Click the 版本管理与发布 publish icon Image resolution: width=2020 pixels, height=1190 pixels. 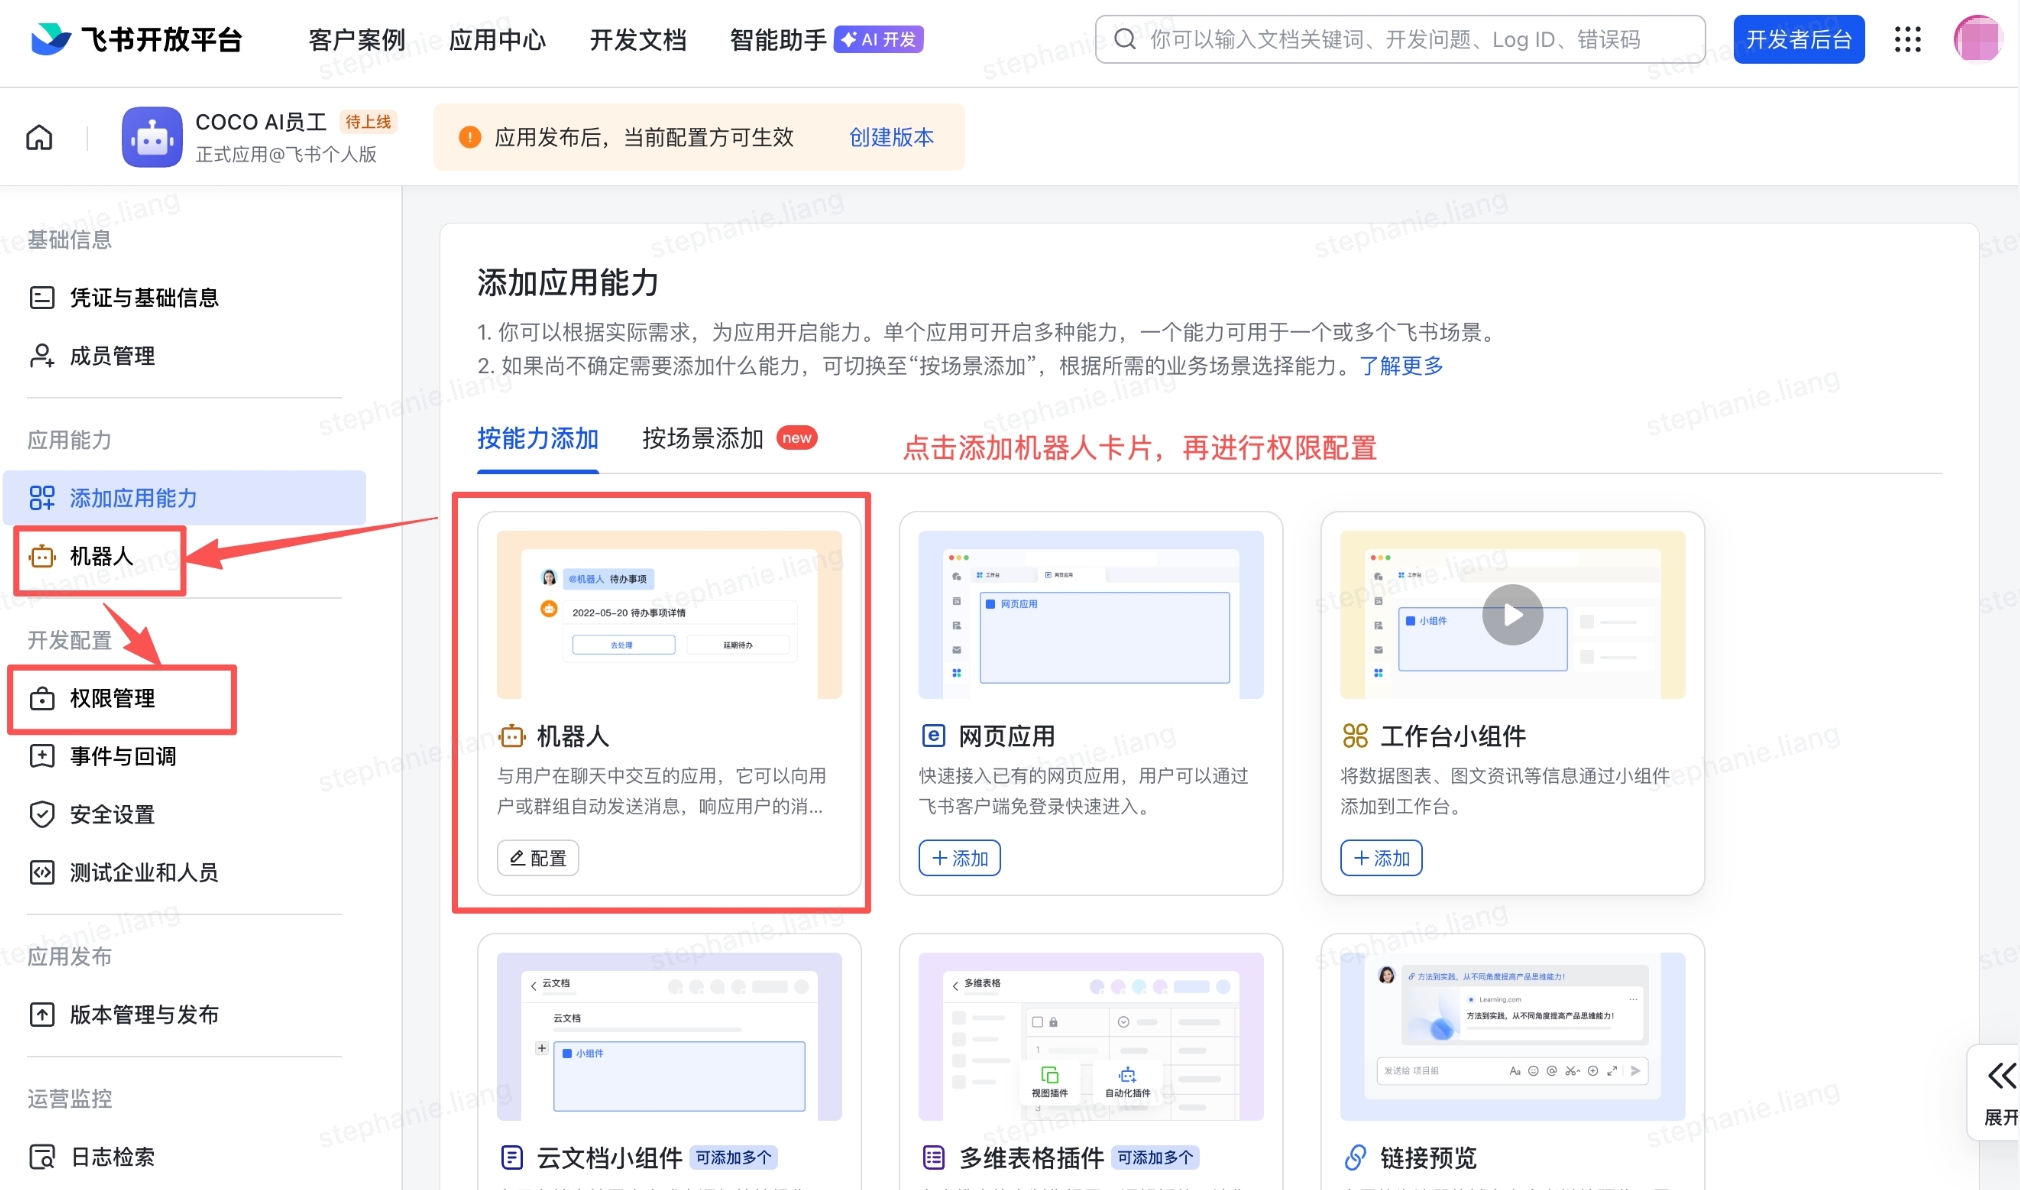42,1014
